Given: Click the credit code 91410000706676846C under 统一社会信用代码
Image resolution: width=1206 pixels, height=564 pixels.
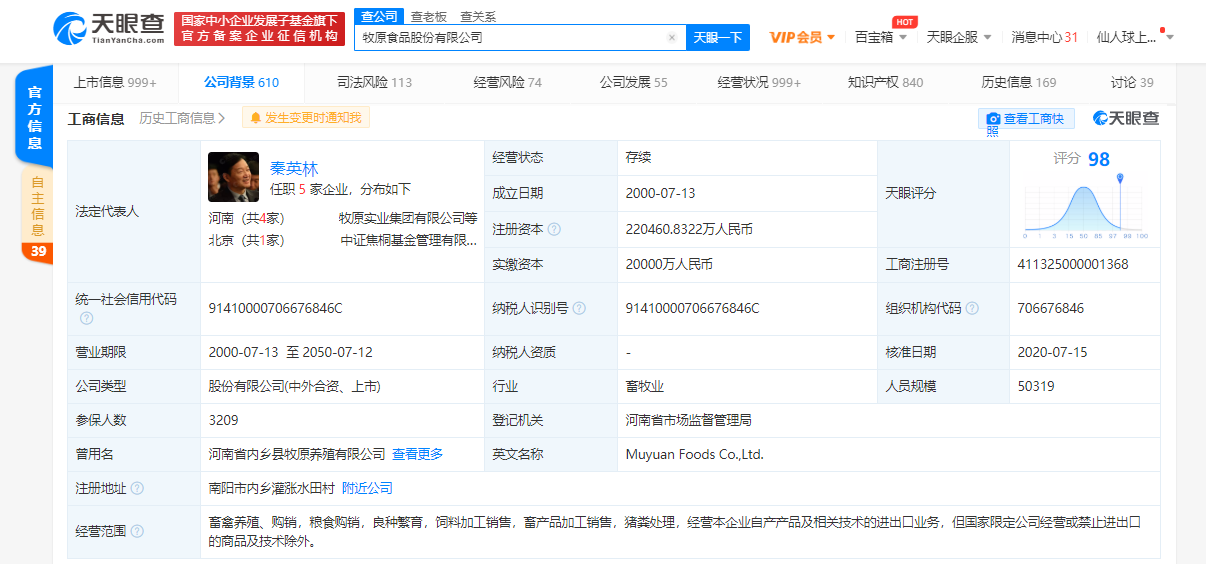Looking at the screenshot, I should click(x=275, y=308).
